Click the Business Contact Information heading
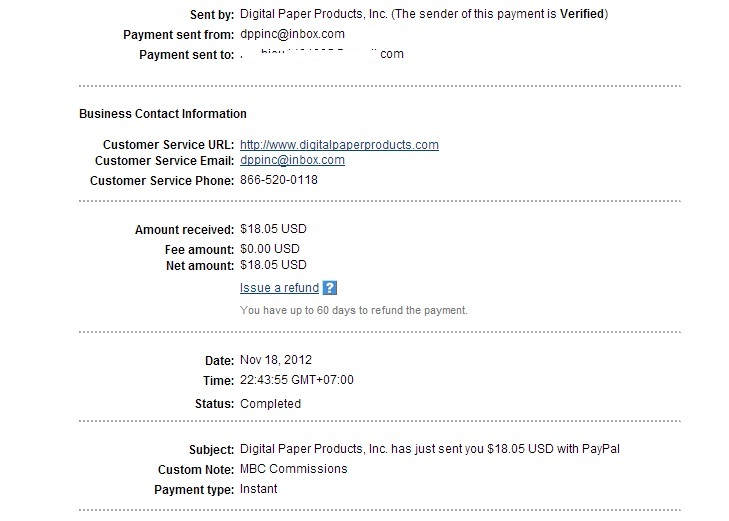Viewport: 729px width, 521px height. pos(163,114)
